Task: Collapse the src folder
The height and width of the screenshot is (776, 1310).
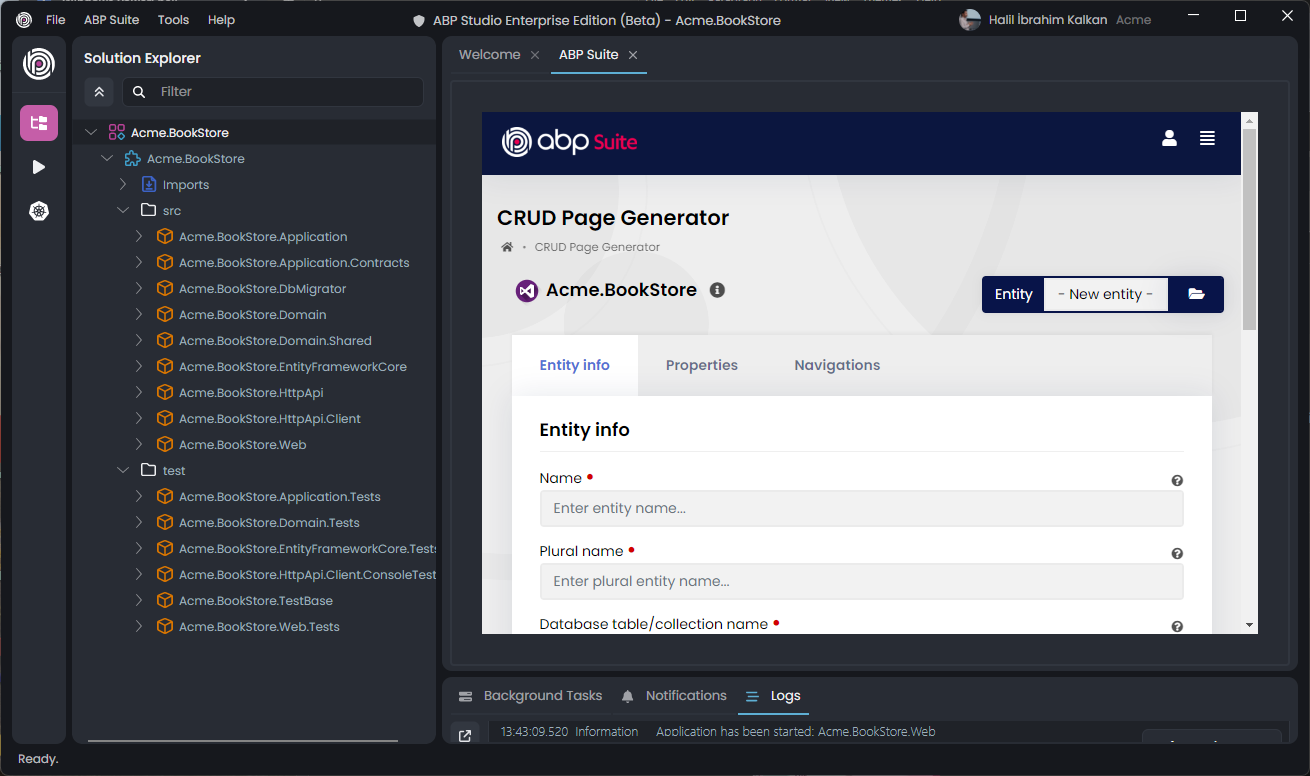Action: point(123,211)
